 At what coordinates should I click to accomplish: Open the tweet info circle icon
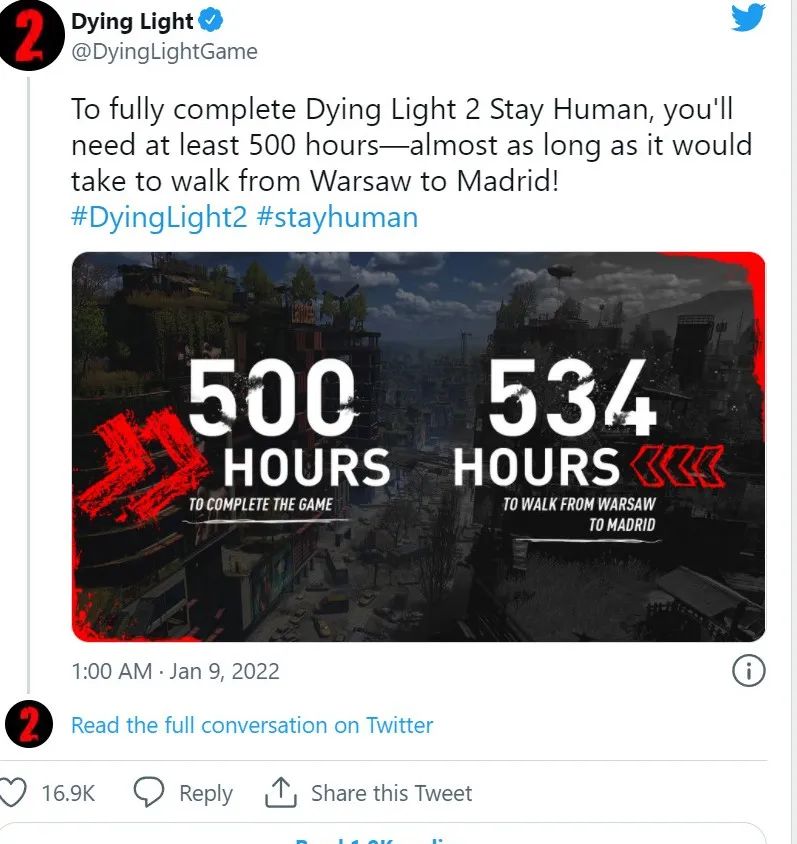pos(748,671)
